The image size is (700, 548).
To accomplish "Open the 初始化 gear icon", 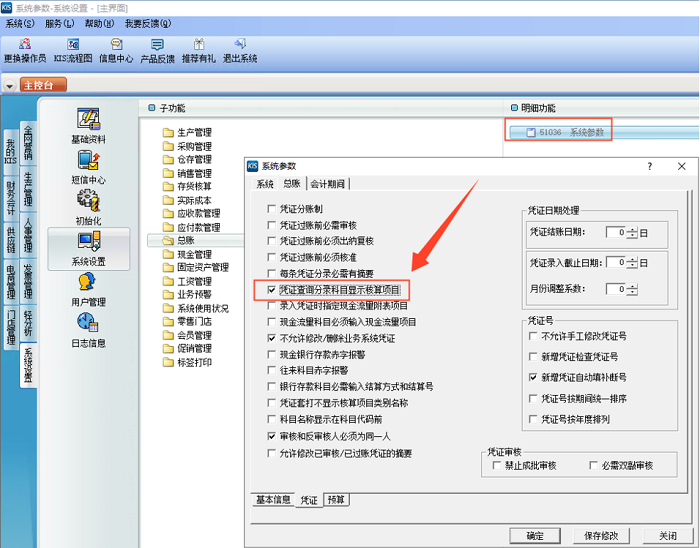I will pyautogui.click(x=88, y=200).
